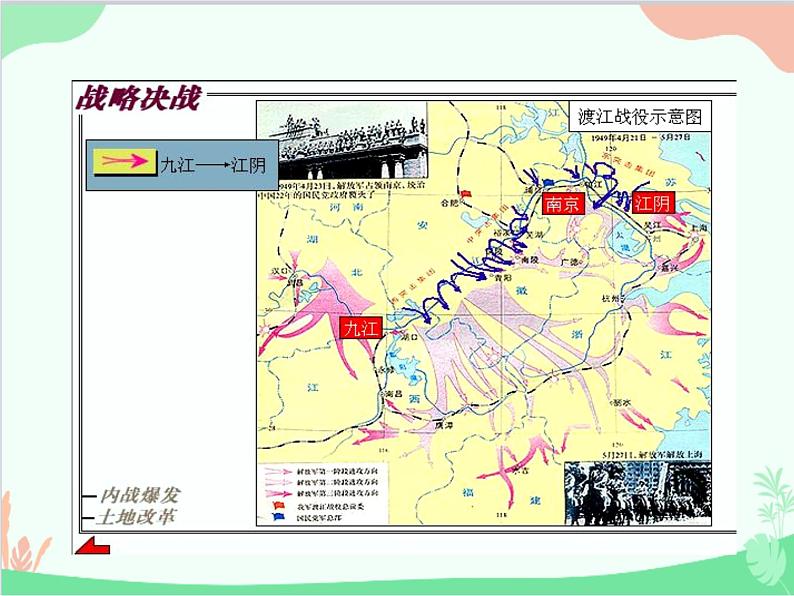Click the 1949年4月21日–5月27日 date text
Viewport: 794px width, 596px height.
point(641,138)
